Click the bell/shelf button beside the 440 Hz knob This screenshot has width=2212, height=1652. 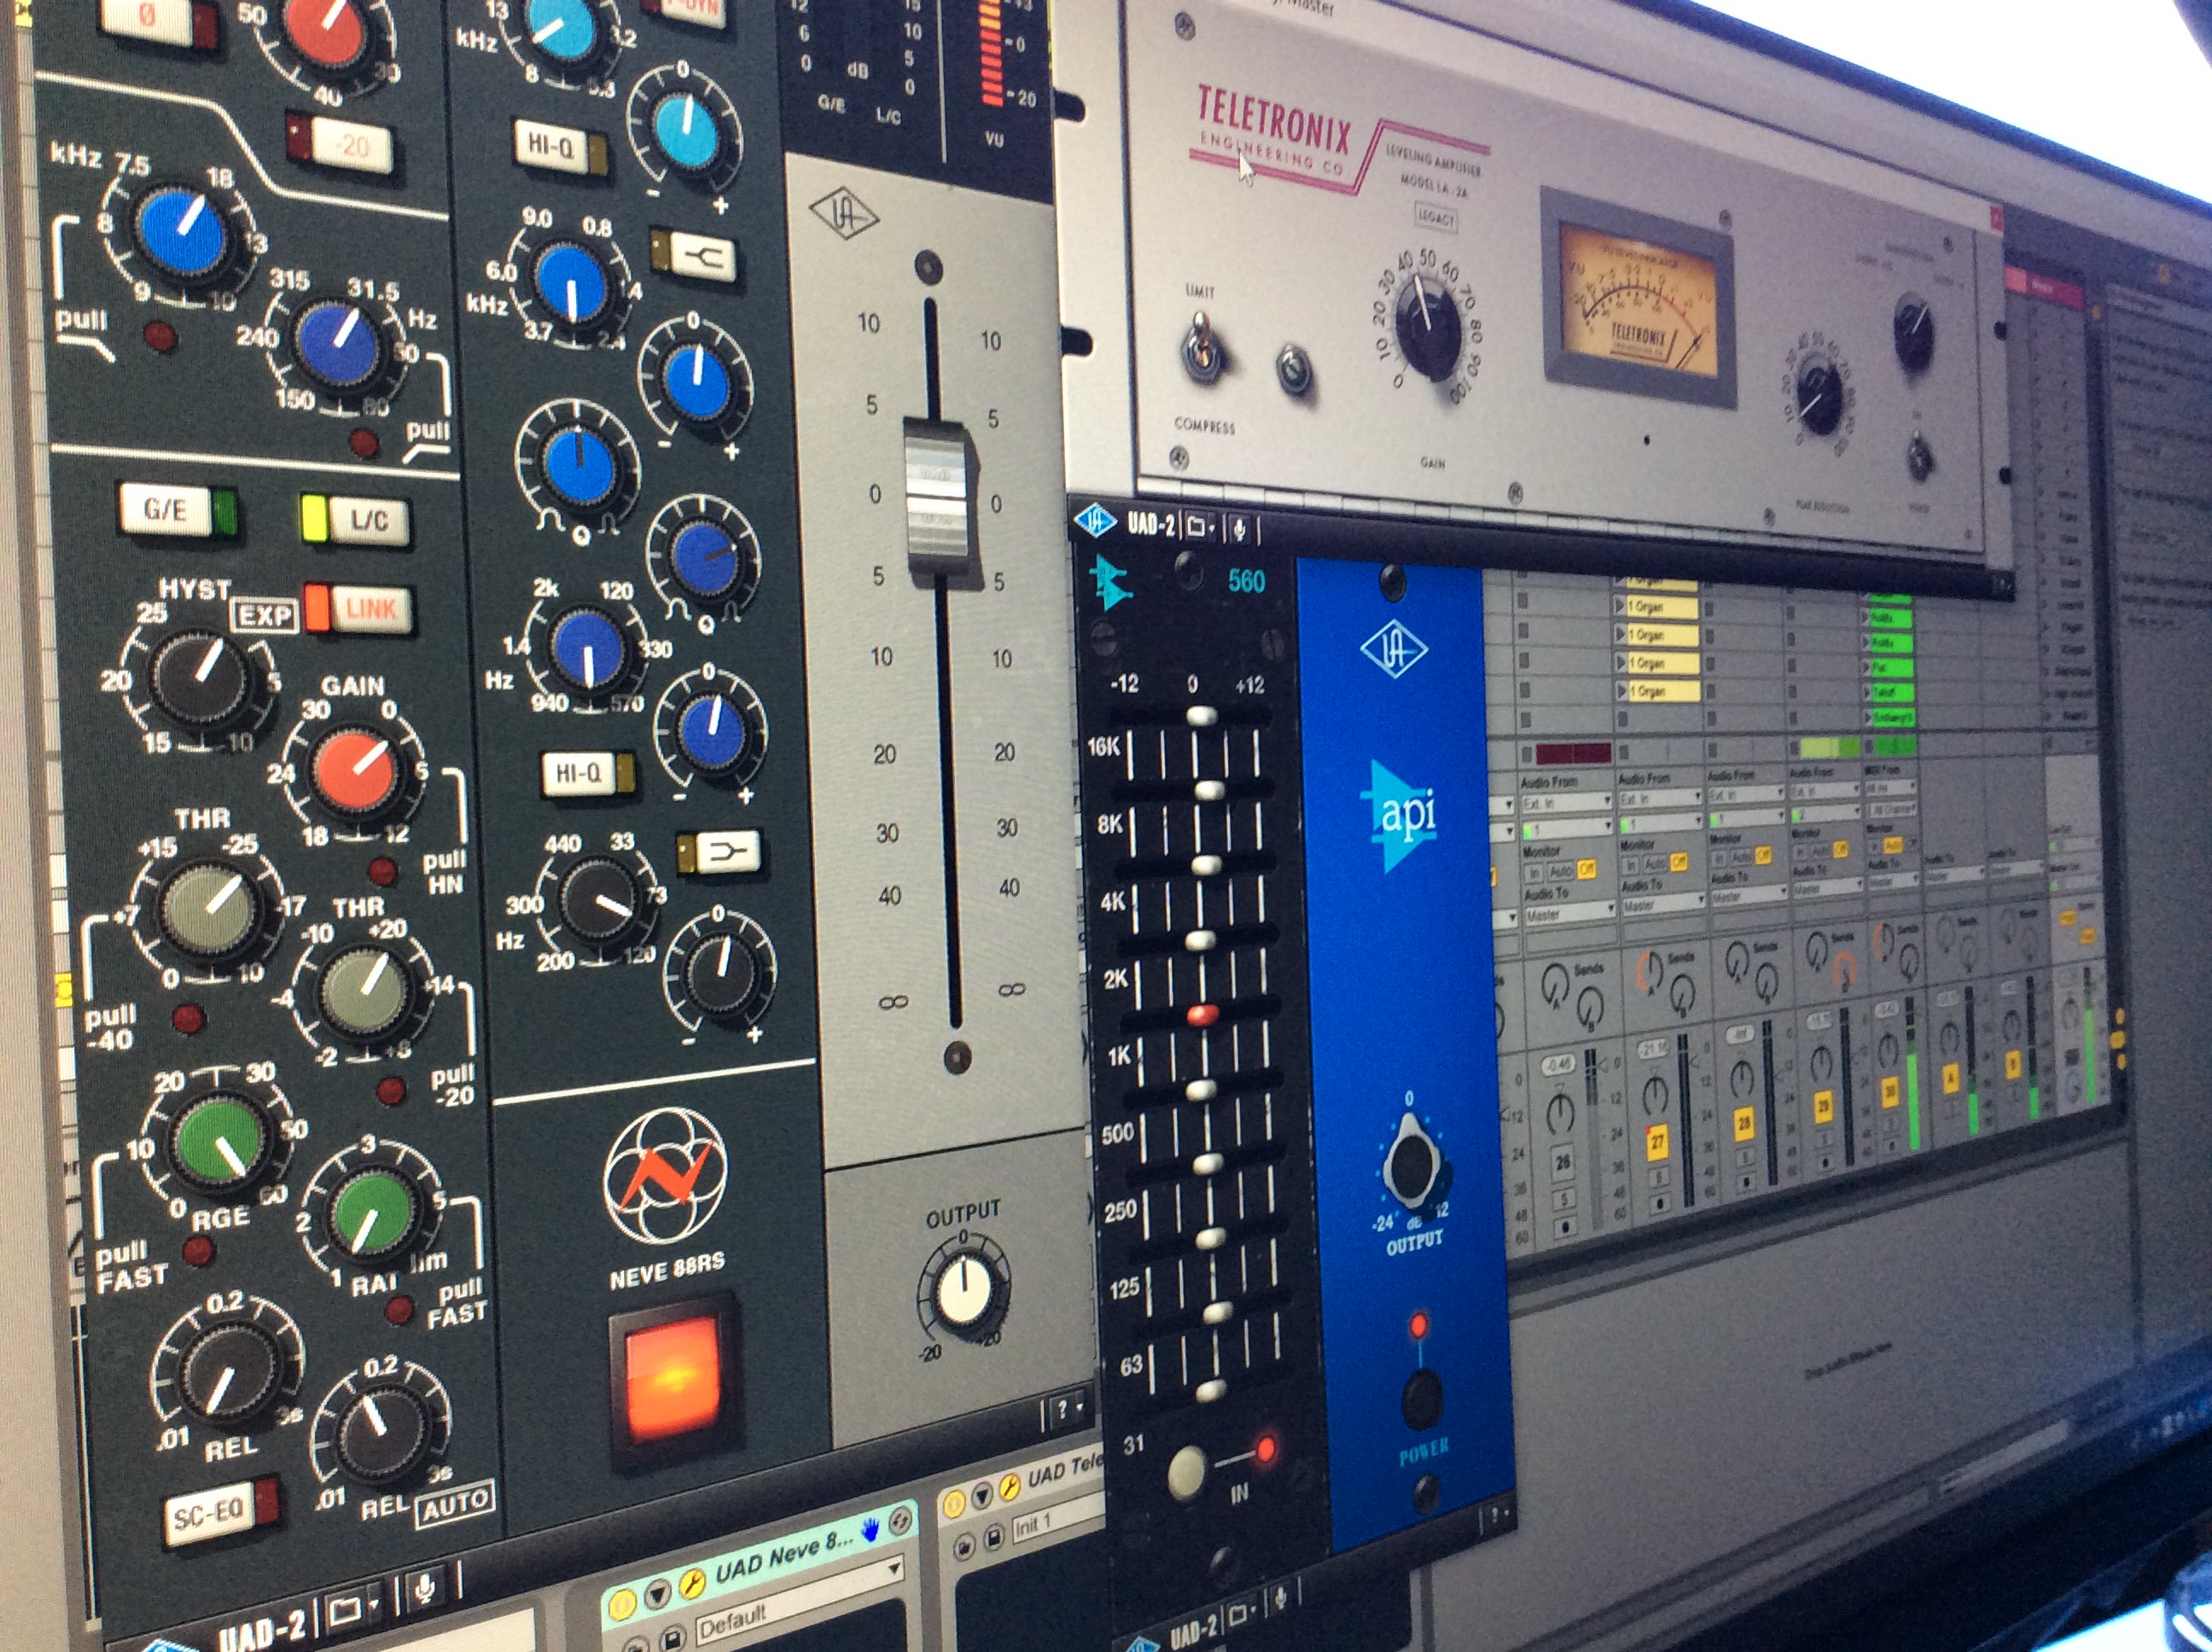click(719, 852)
